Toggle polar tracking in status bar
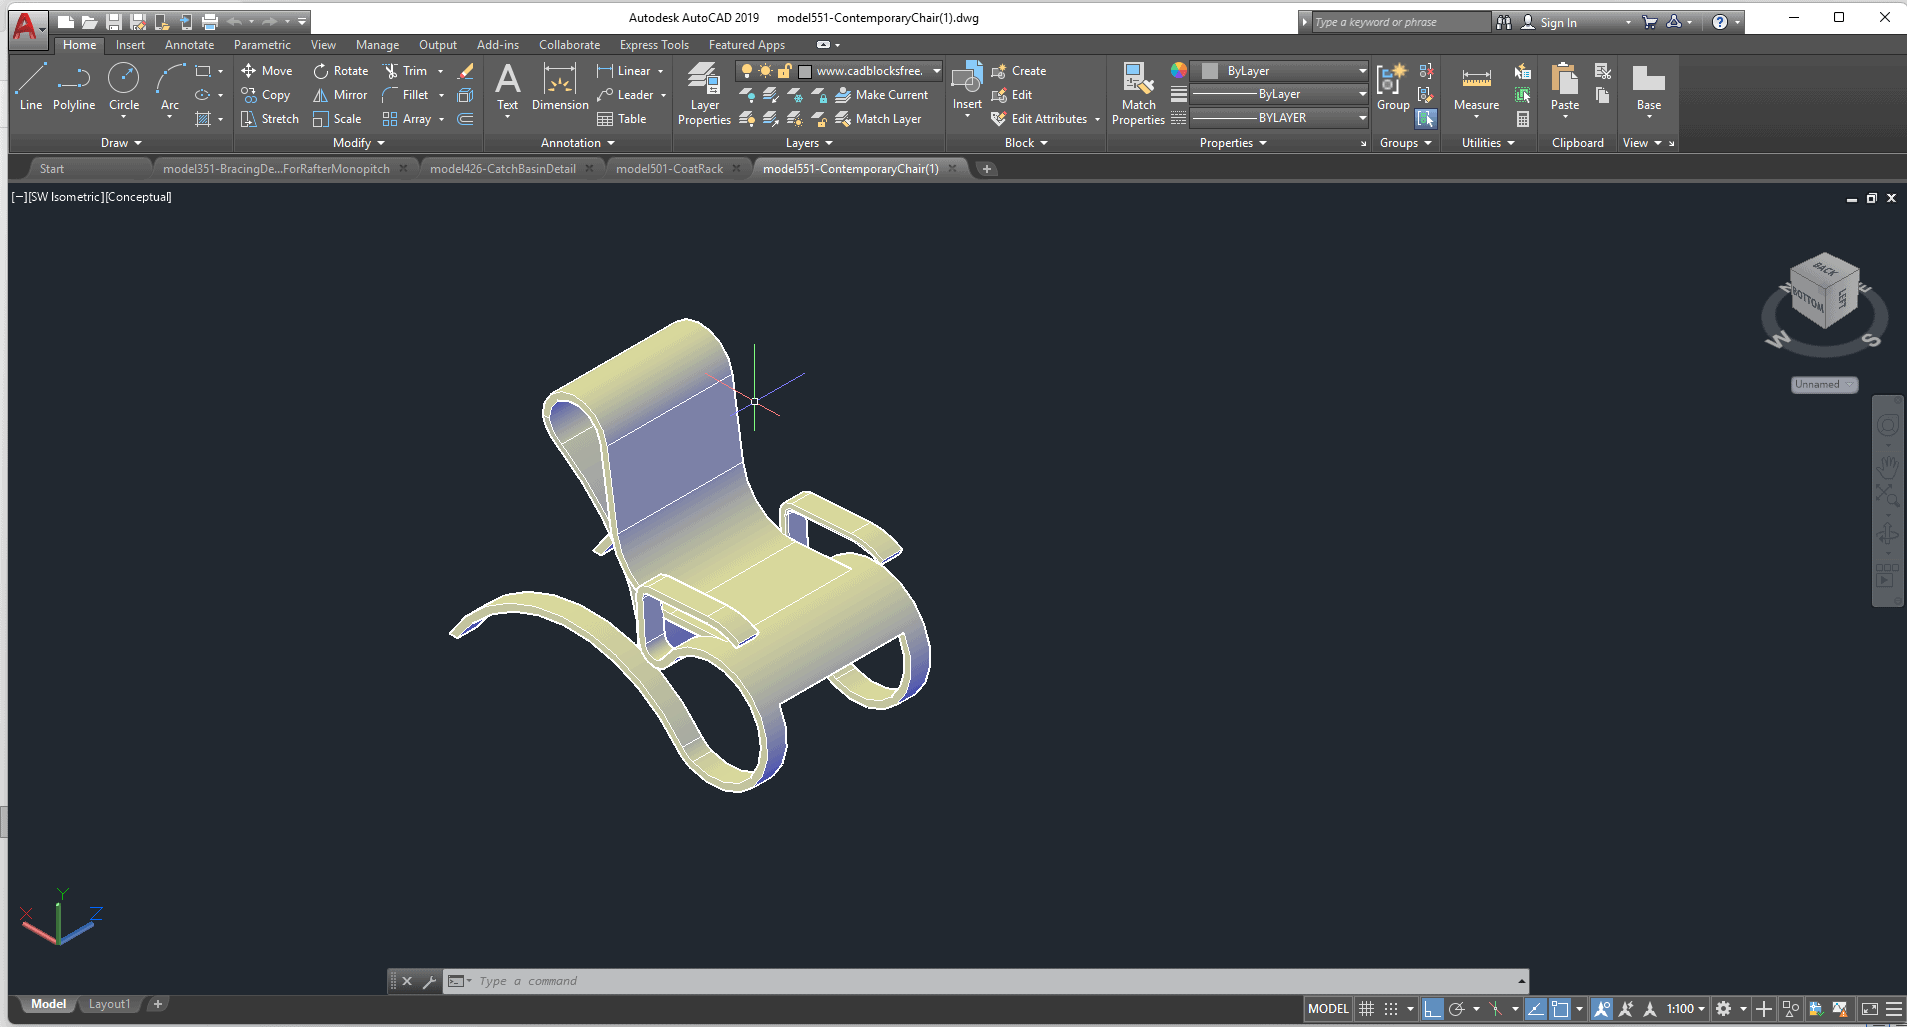1907x1027 pixels. pos(1457,1009)
